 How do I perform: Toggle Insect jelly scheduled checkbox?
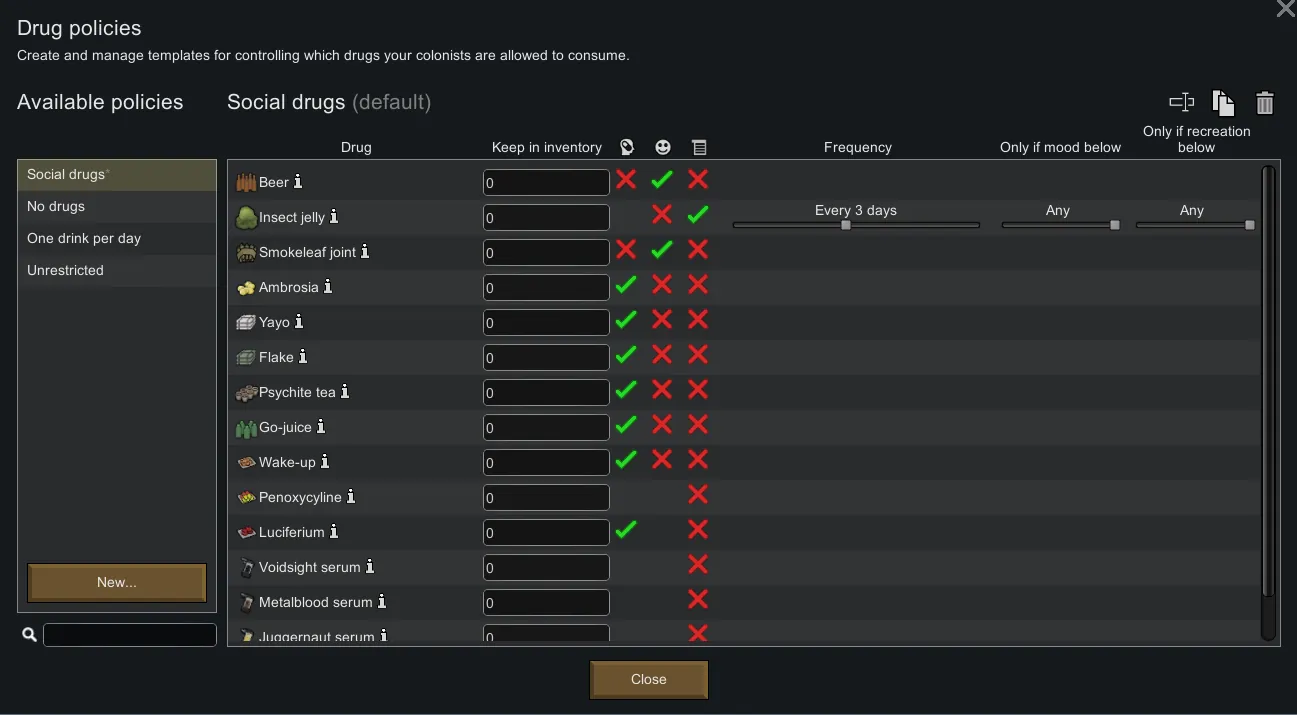click(x=698, y=214)
